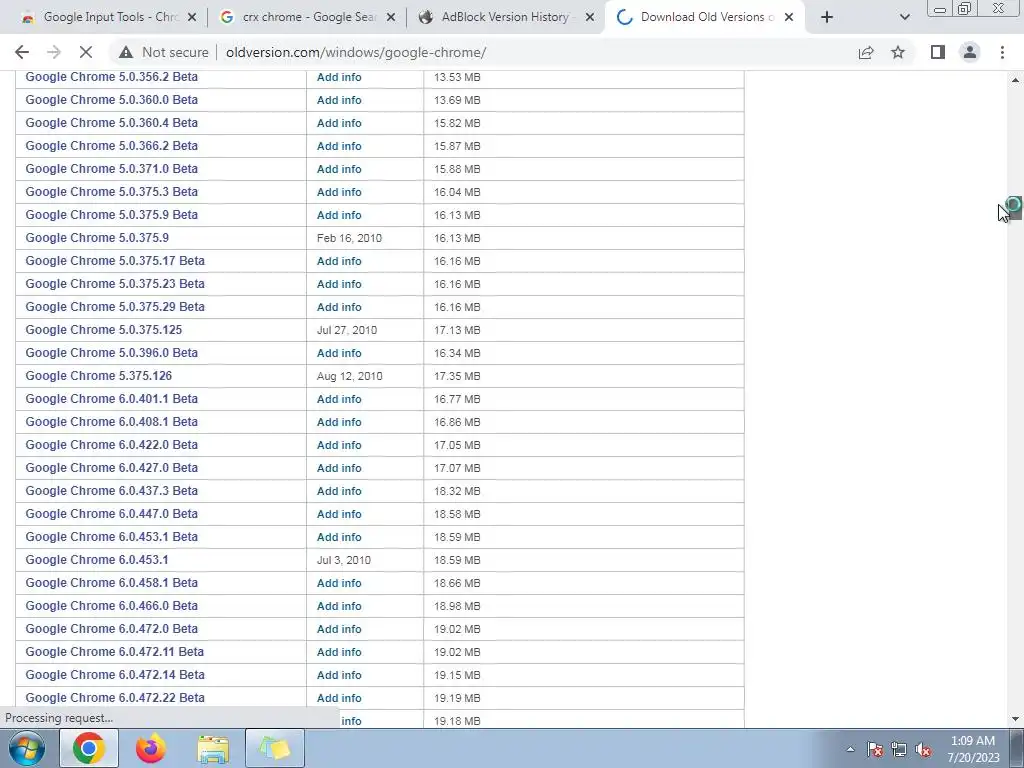This screenshot has height=768, width=1024.
Task: Open Google Chrome 5.0.360.0 Beta link
Action: 112,100
